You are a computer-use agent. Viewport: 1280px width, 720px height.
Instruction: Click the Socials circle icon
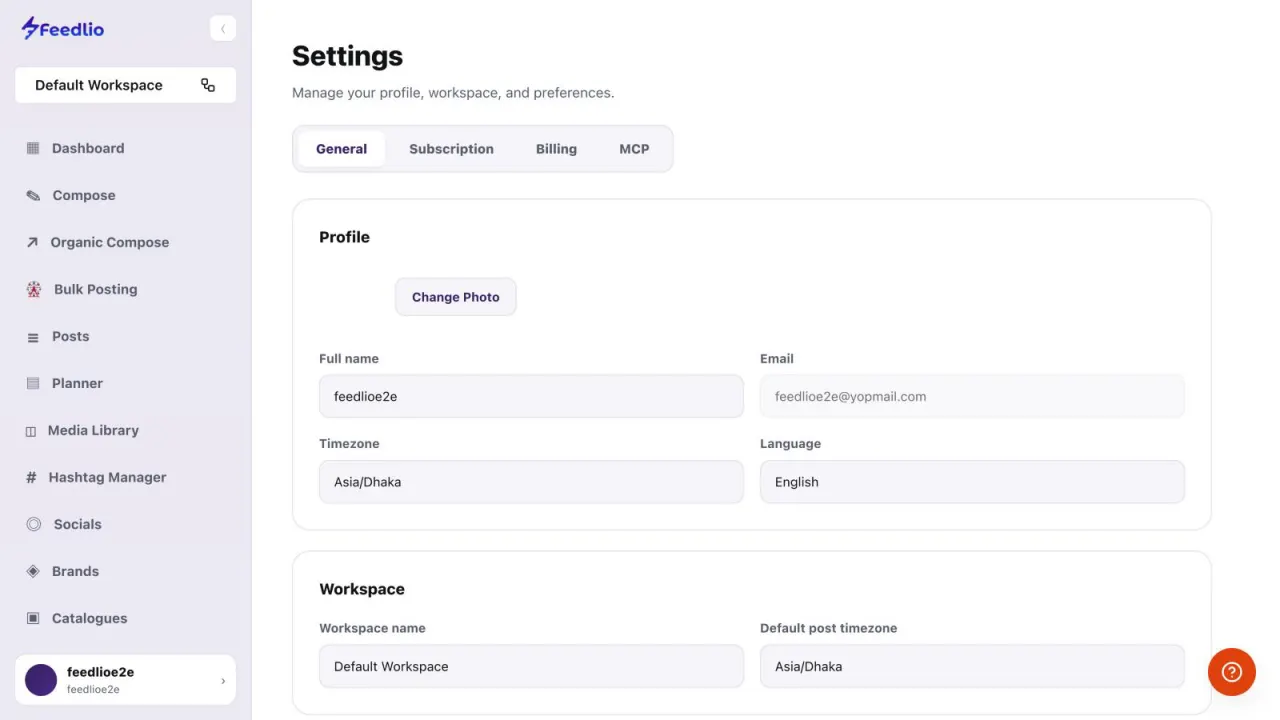pyautogui.click(x=34, y=524)
